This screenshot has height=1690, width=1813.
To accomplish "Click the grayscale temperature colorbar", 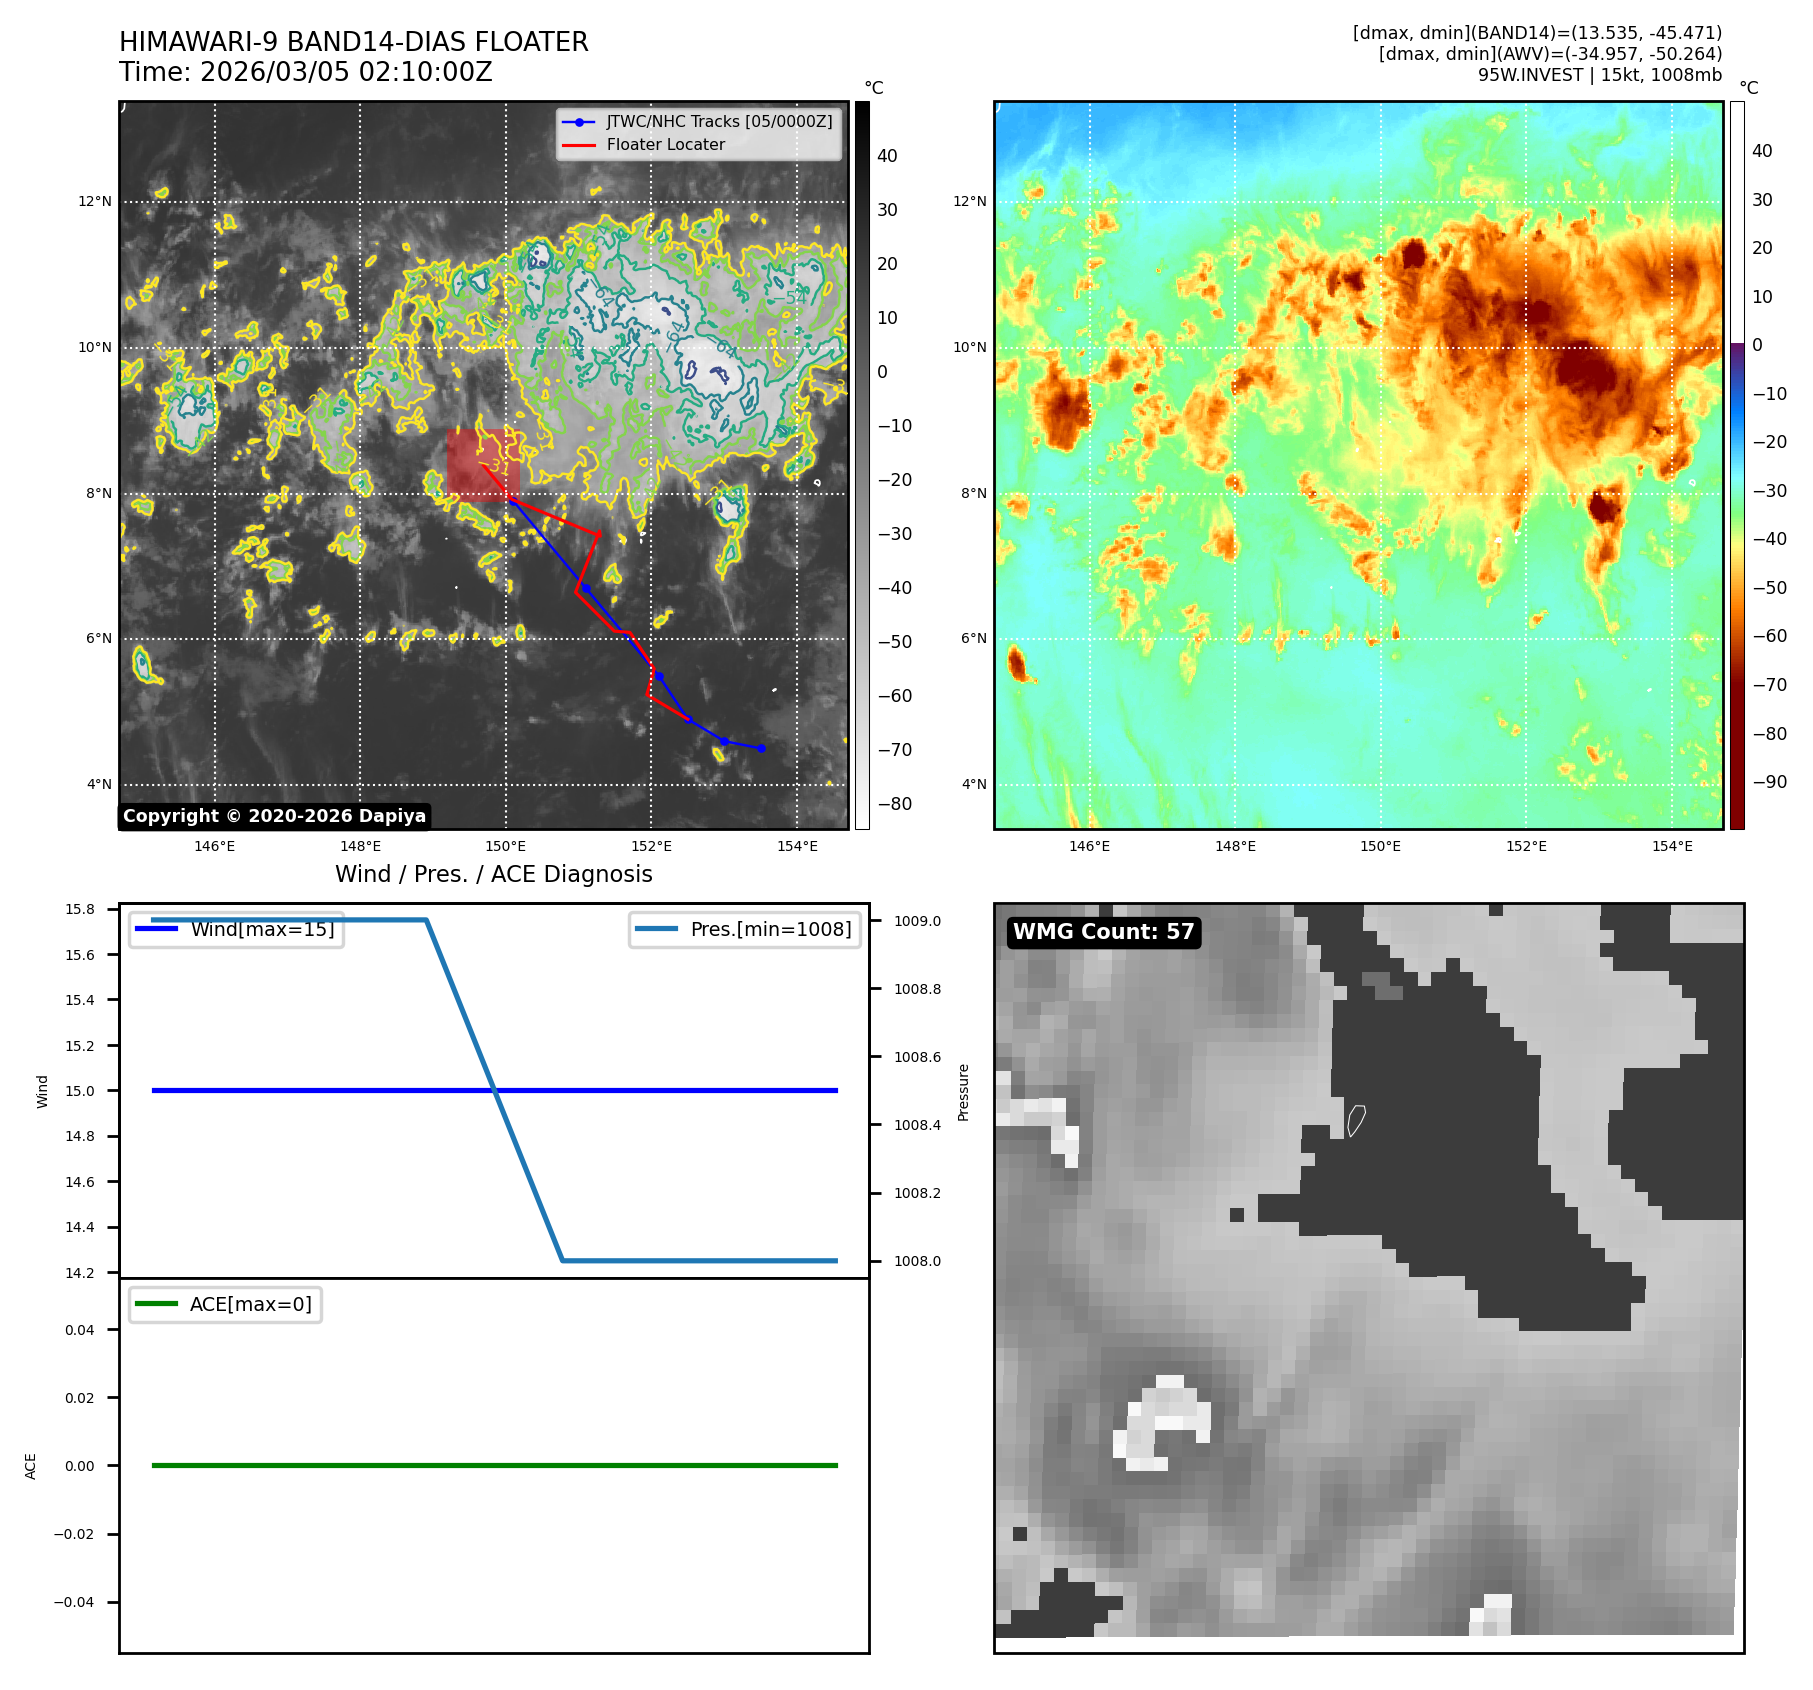I will coord(862,465).
